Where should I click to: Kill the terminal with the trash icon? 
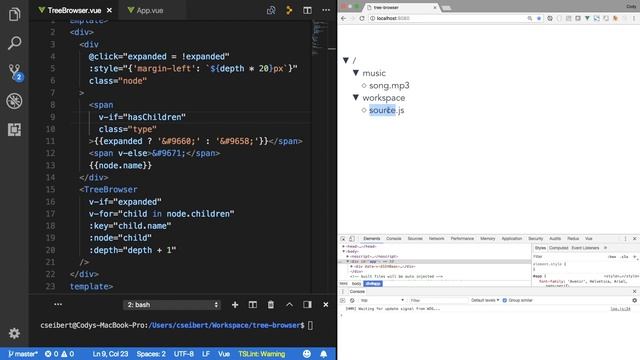coord(271,304)
